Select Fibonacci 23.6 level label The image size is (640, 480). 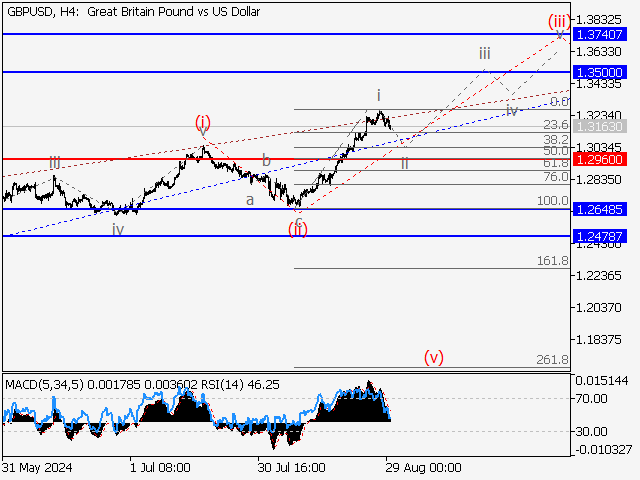point(556,124)
